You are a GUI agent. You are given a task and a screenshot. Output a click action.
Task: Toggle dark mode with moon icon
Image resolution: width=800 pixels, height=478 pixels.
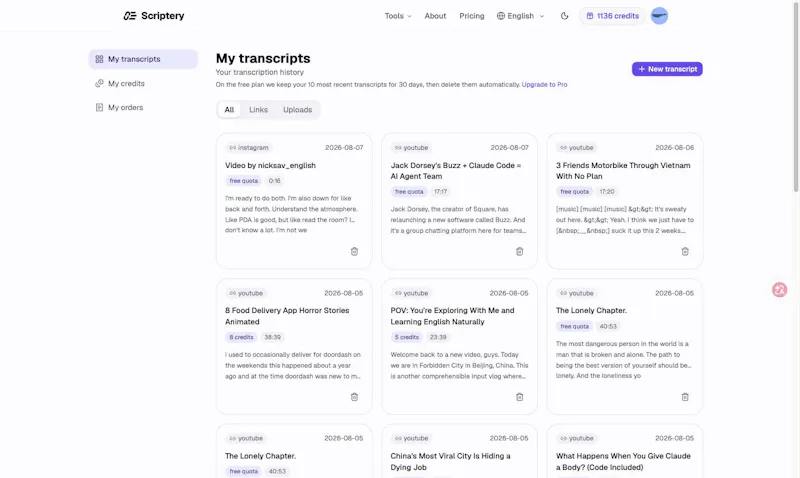click(x=564, y=16)
